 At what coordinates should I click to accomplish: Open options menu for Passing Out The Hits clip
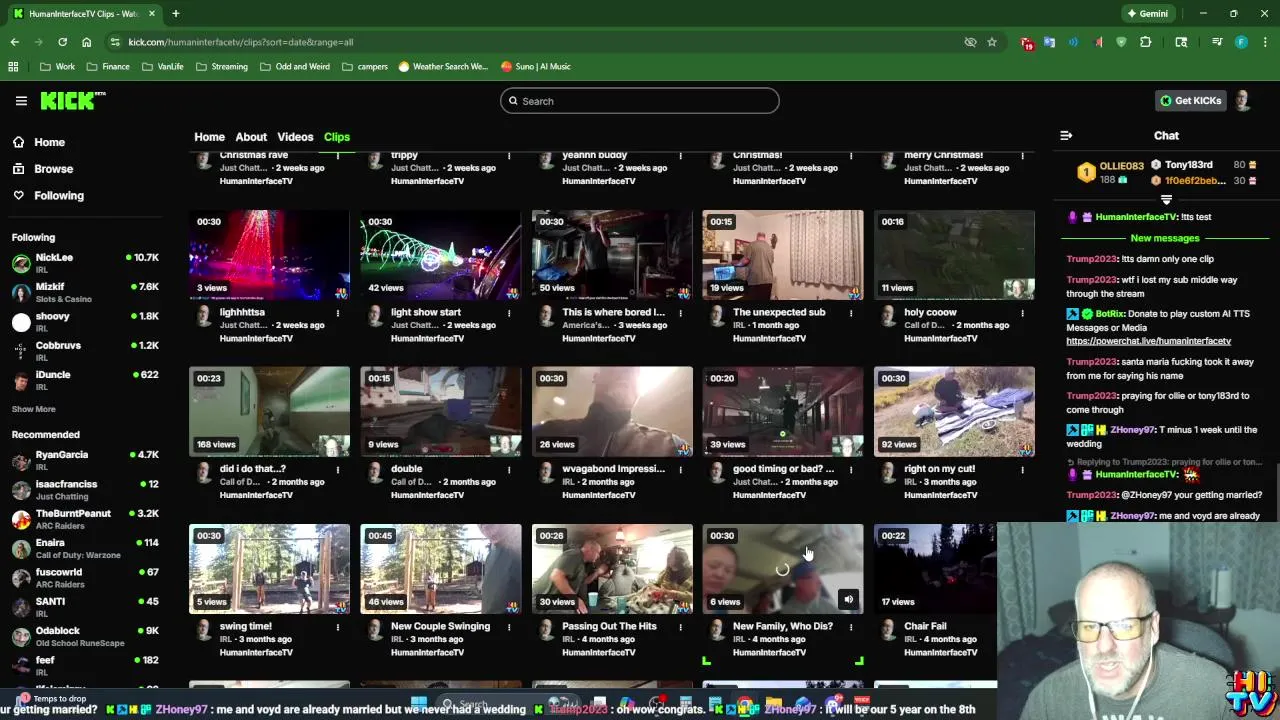tap(680, 627)
